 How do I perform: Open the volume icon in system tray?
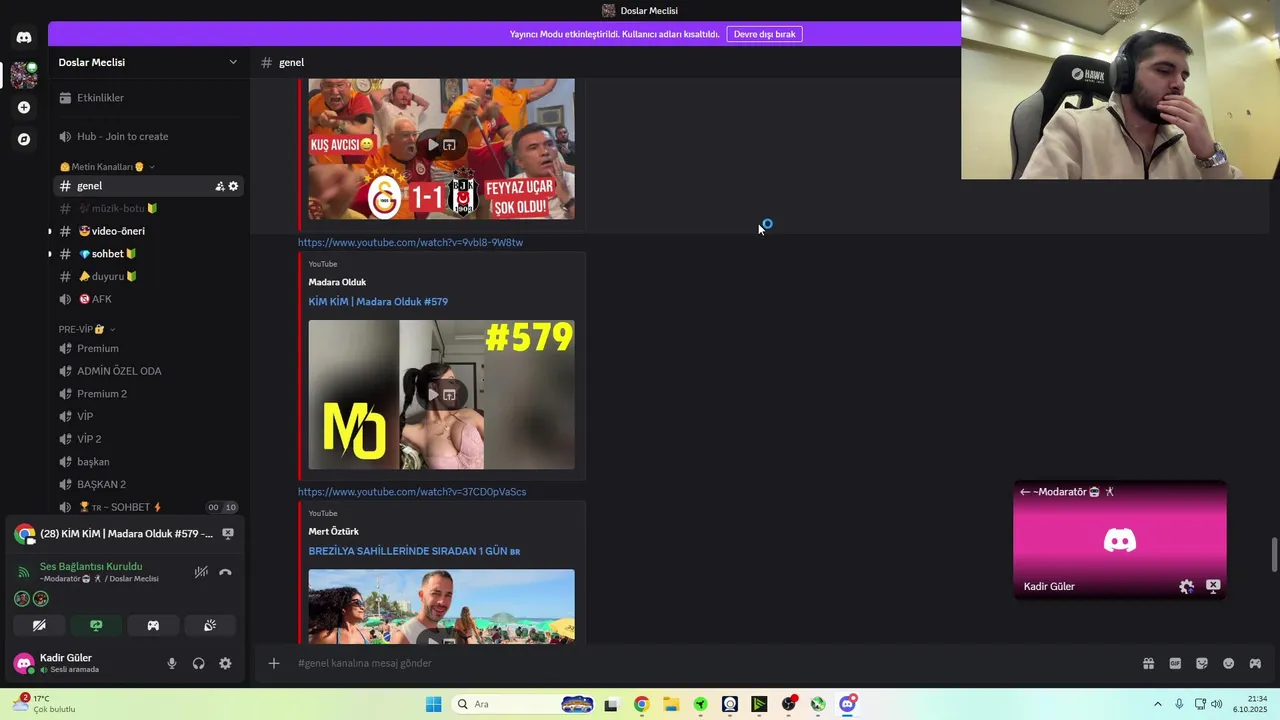click(1216, 704)
